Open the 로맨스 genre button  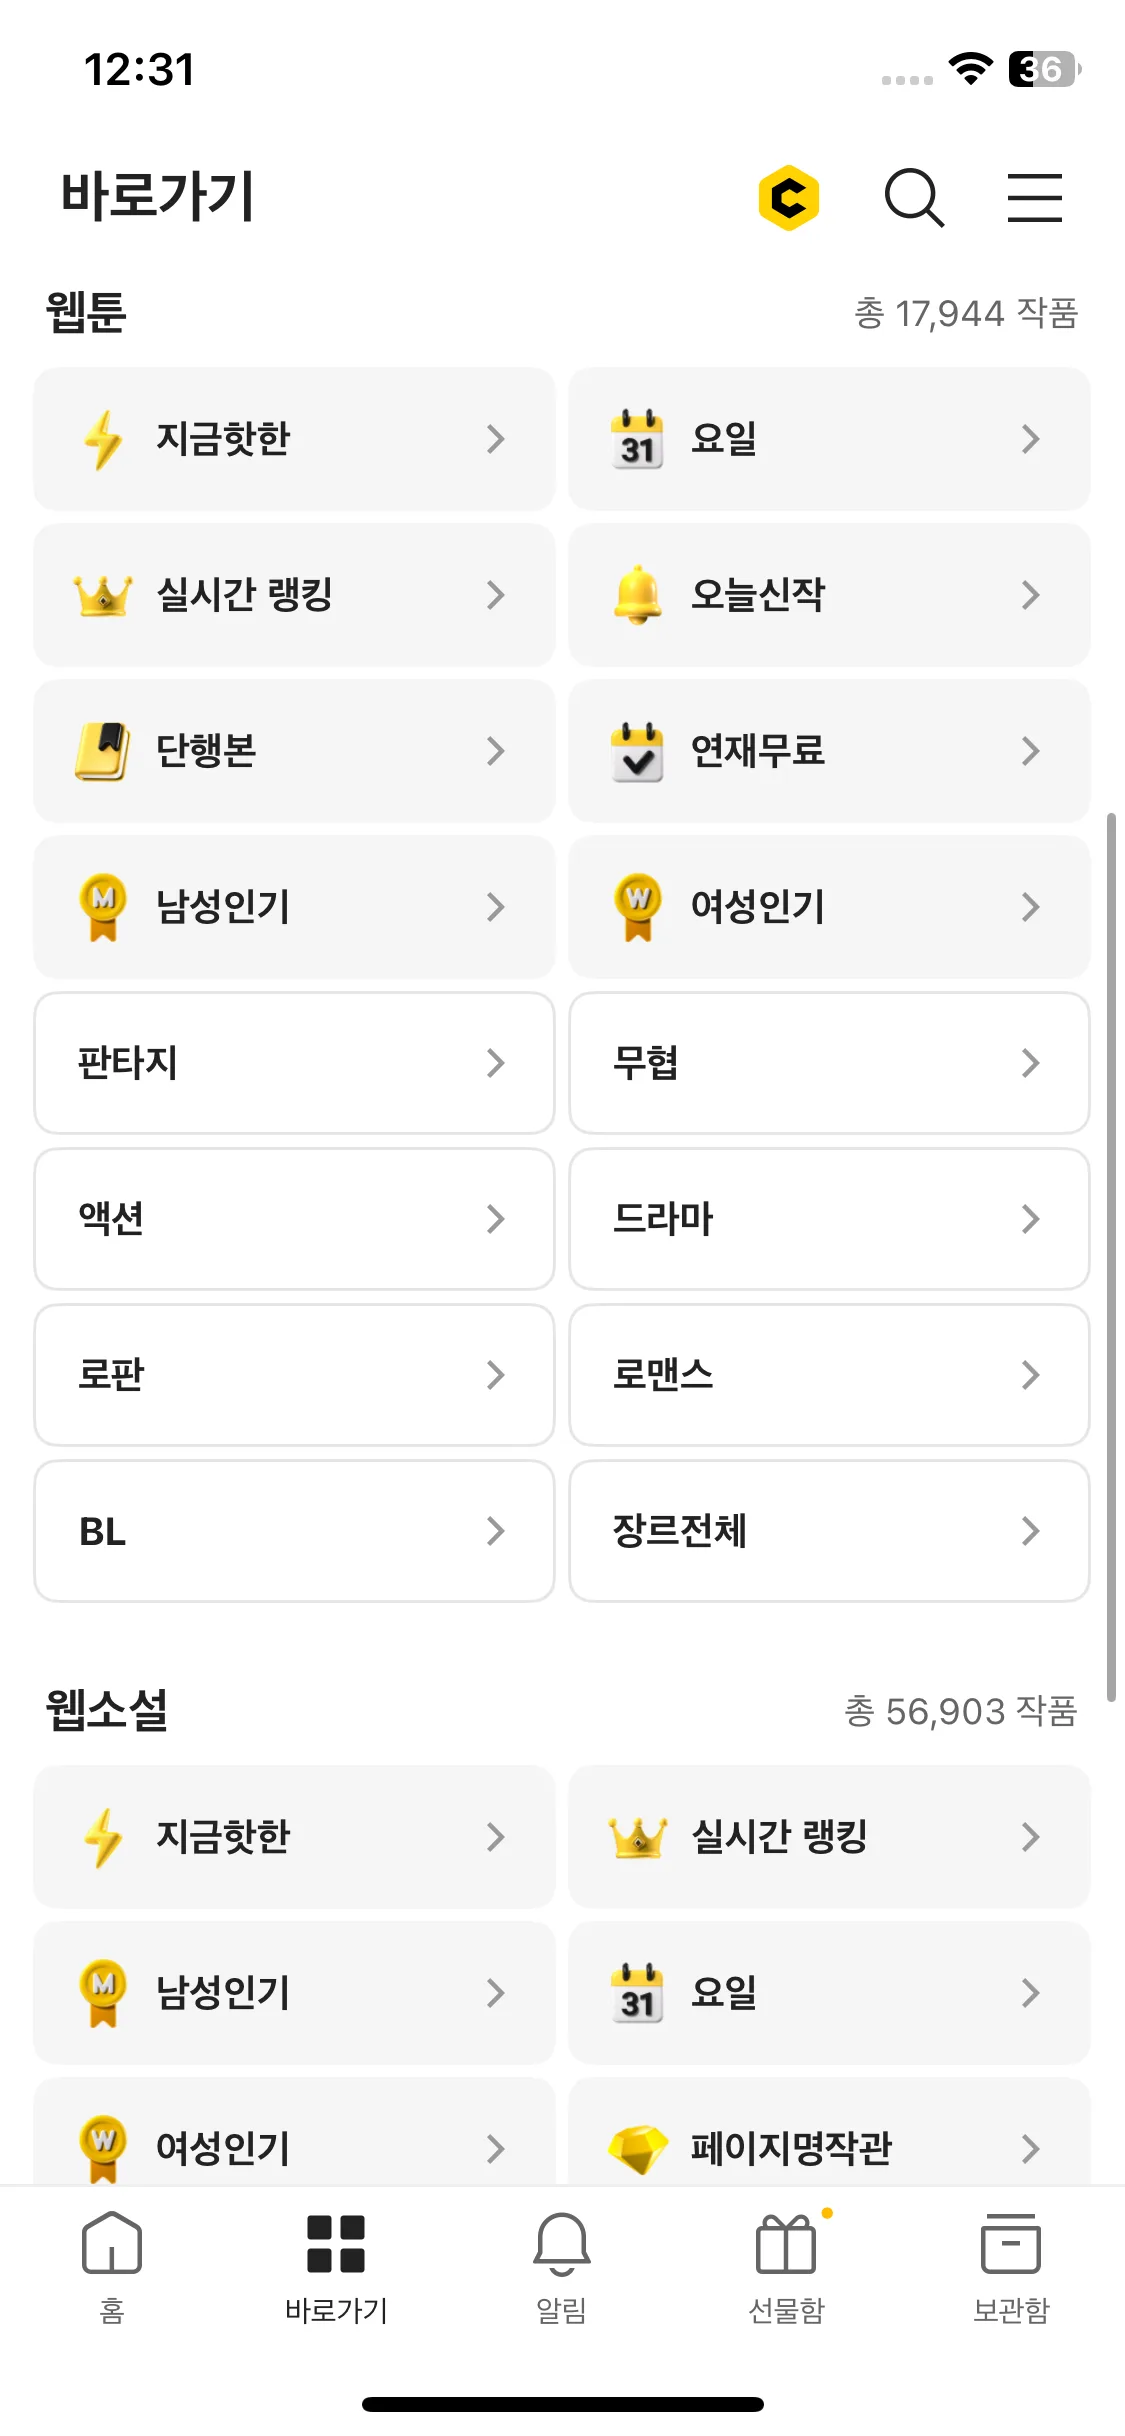pyautogui.click(x=829, y=1375)
